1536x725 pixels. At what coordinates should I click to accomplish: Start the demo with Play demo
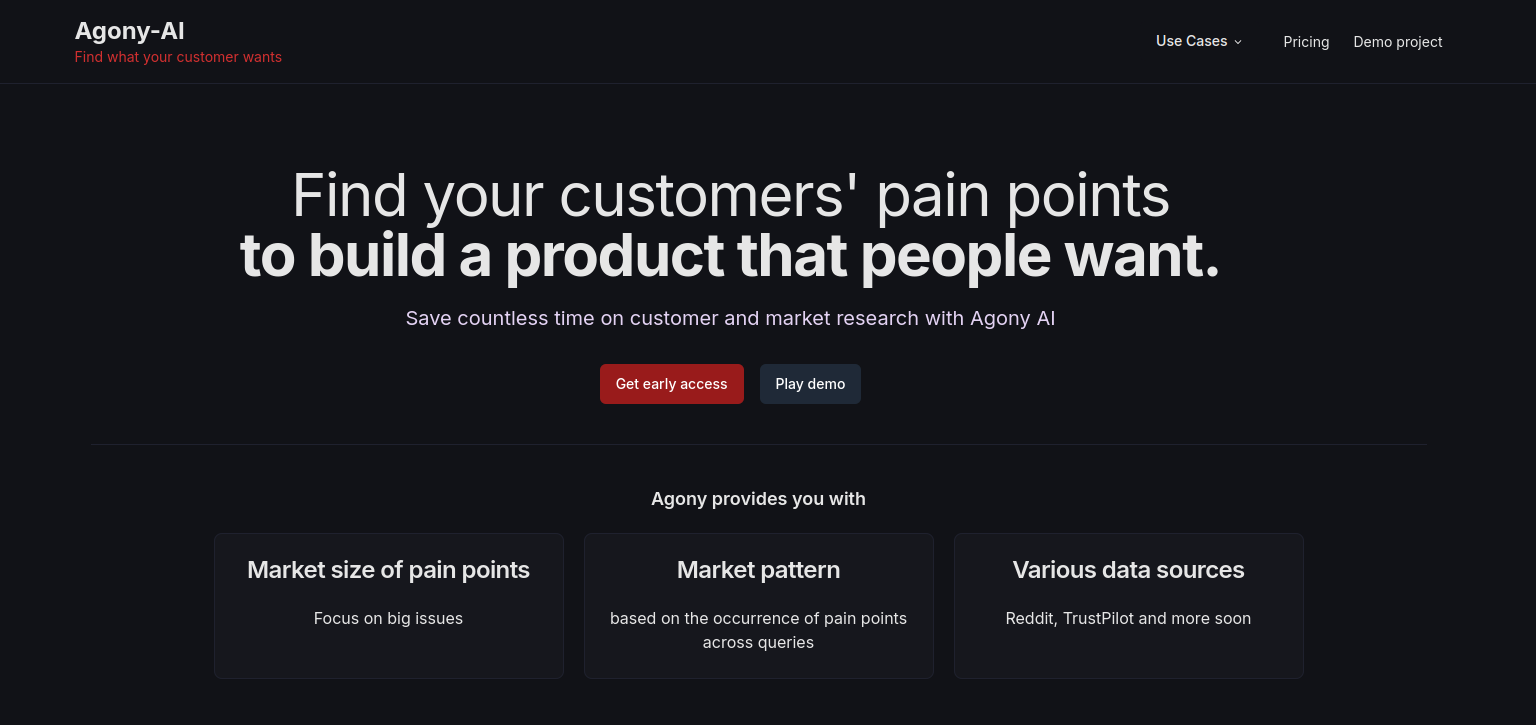point(810,384)
